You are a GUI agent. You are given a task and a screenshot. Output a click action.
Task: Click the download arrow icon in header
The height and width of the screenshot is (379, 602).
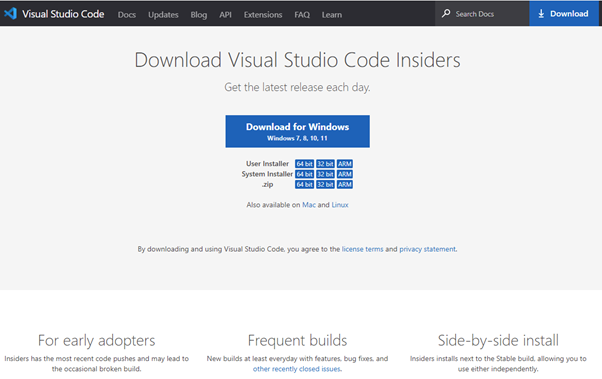[541, 14]
